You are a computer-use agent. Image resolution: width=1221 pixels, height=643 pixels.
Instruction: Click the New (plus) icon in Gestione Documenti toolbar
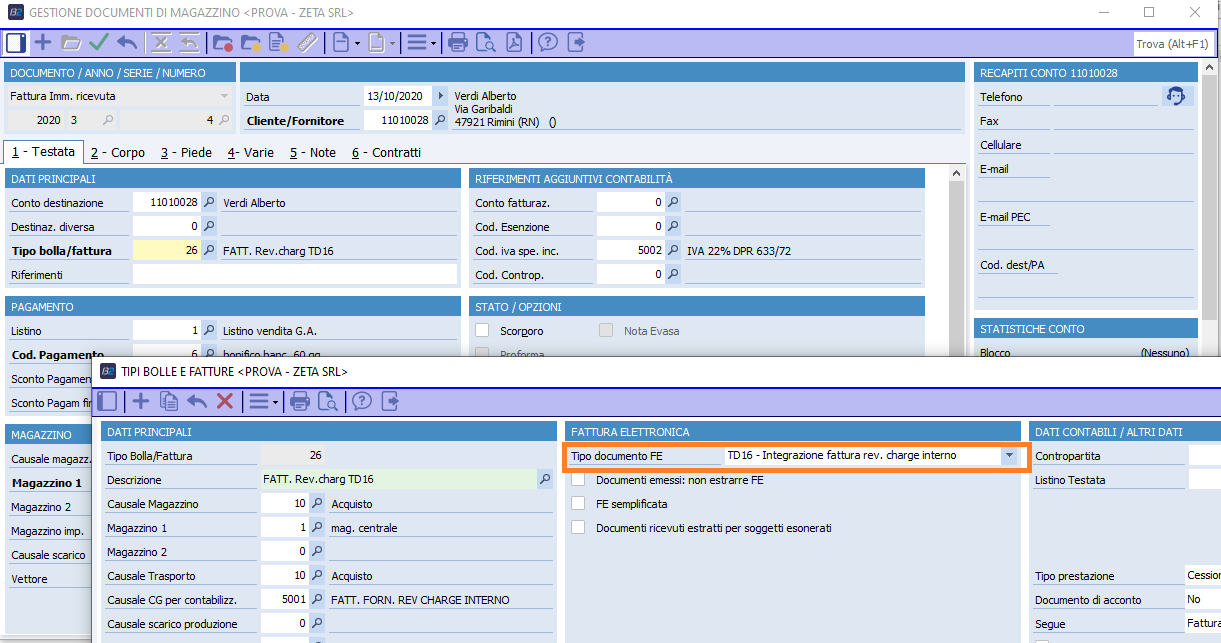[x=43, y=42]
